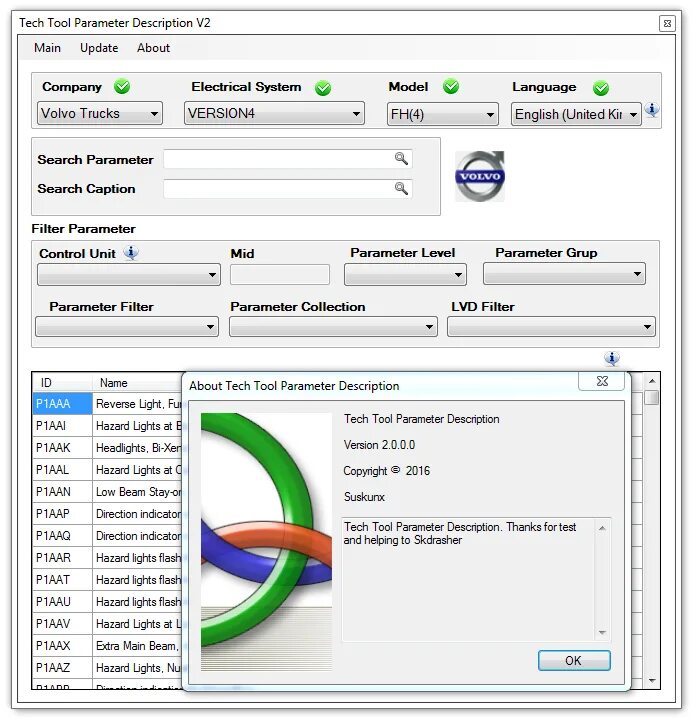The width and height of the screenshot is (700, 721).
Task: Expand the LVD Filter dropdown
Action: click(551, 326)
